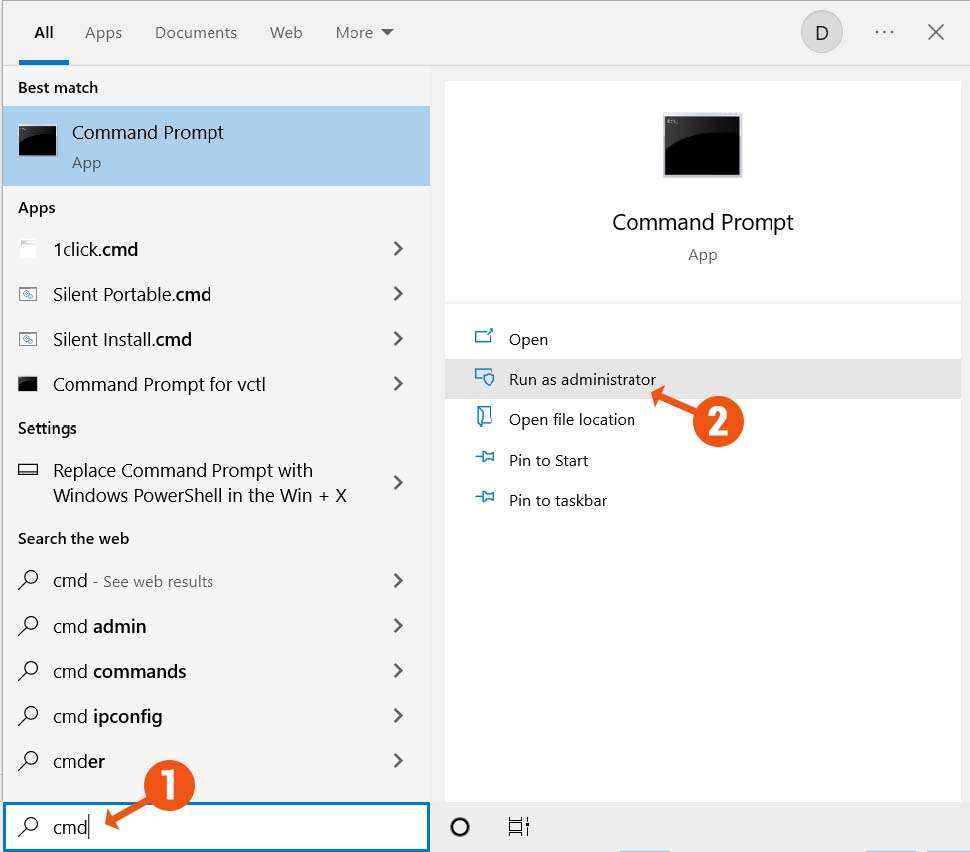Click the Command Prompt icon in best match
The width and height of the screenshot is (970, 852).
(x=37, y=140)
